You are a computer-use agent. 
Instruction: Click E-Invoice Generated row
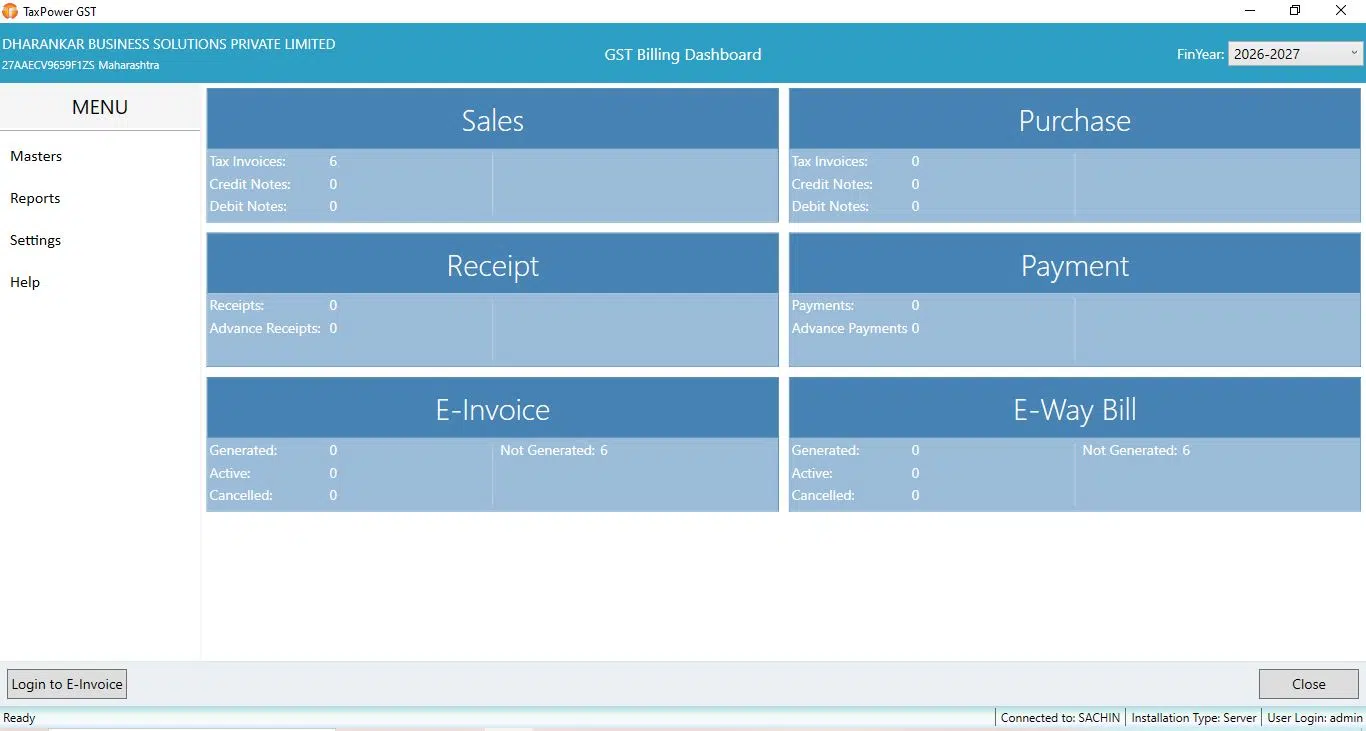coord(273,450)
